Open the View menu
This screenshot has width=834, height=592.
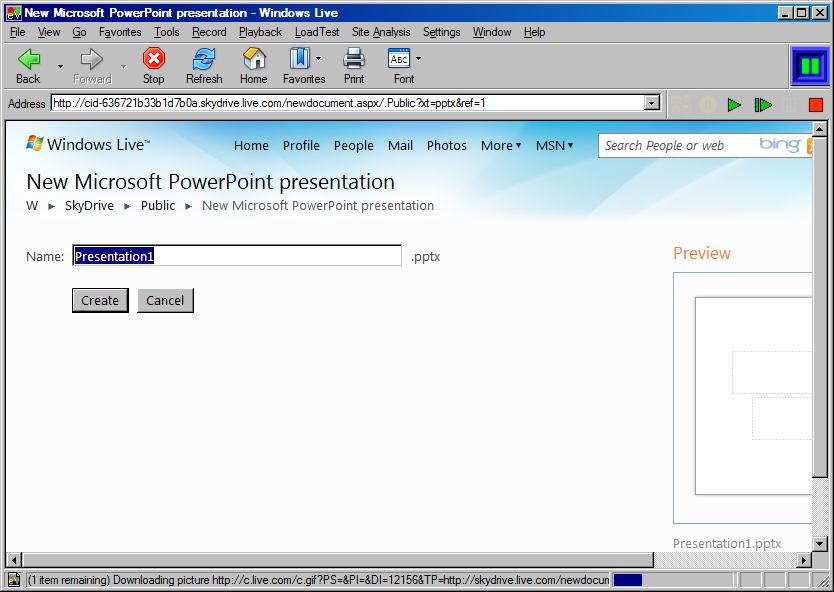(x=48, y=32)
